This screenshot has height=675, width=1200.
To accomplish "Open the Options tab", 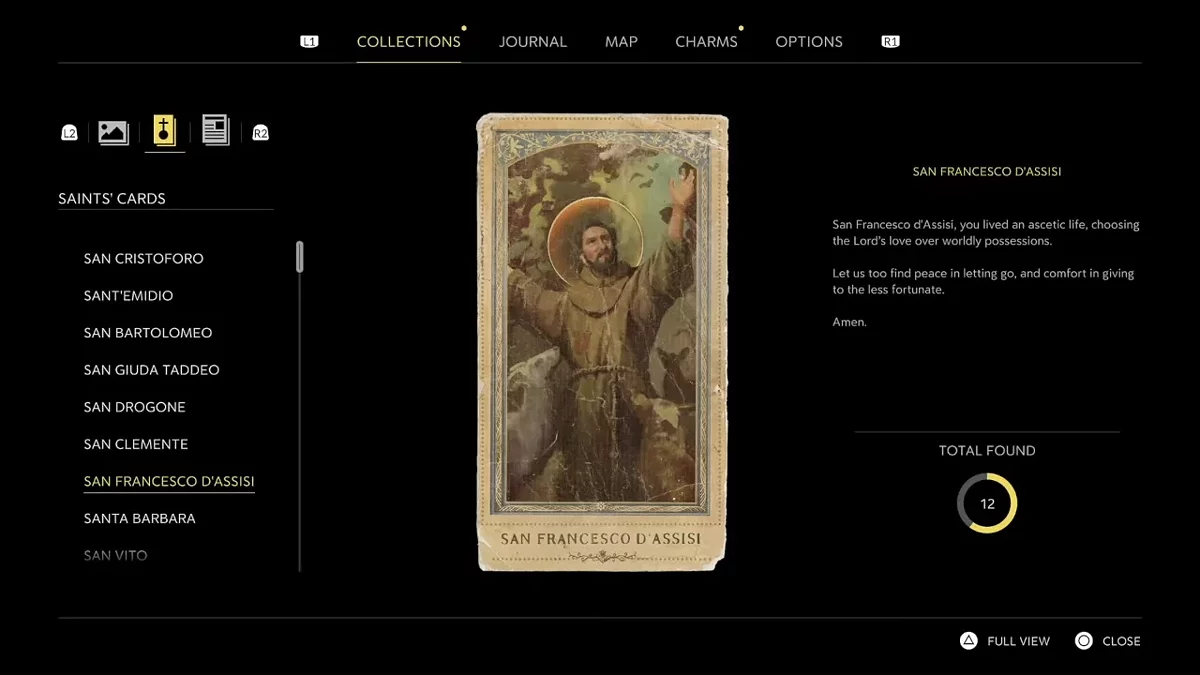I will click(809, 42).
